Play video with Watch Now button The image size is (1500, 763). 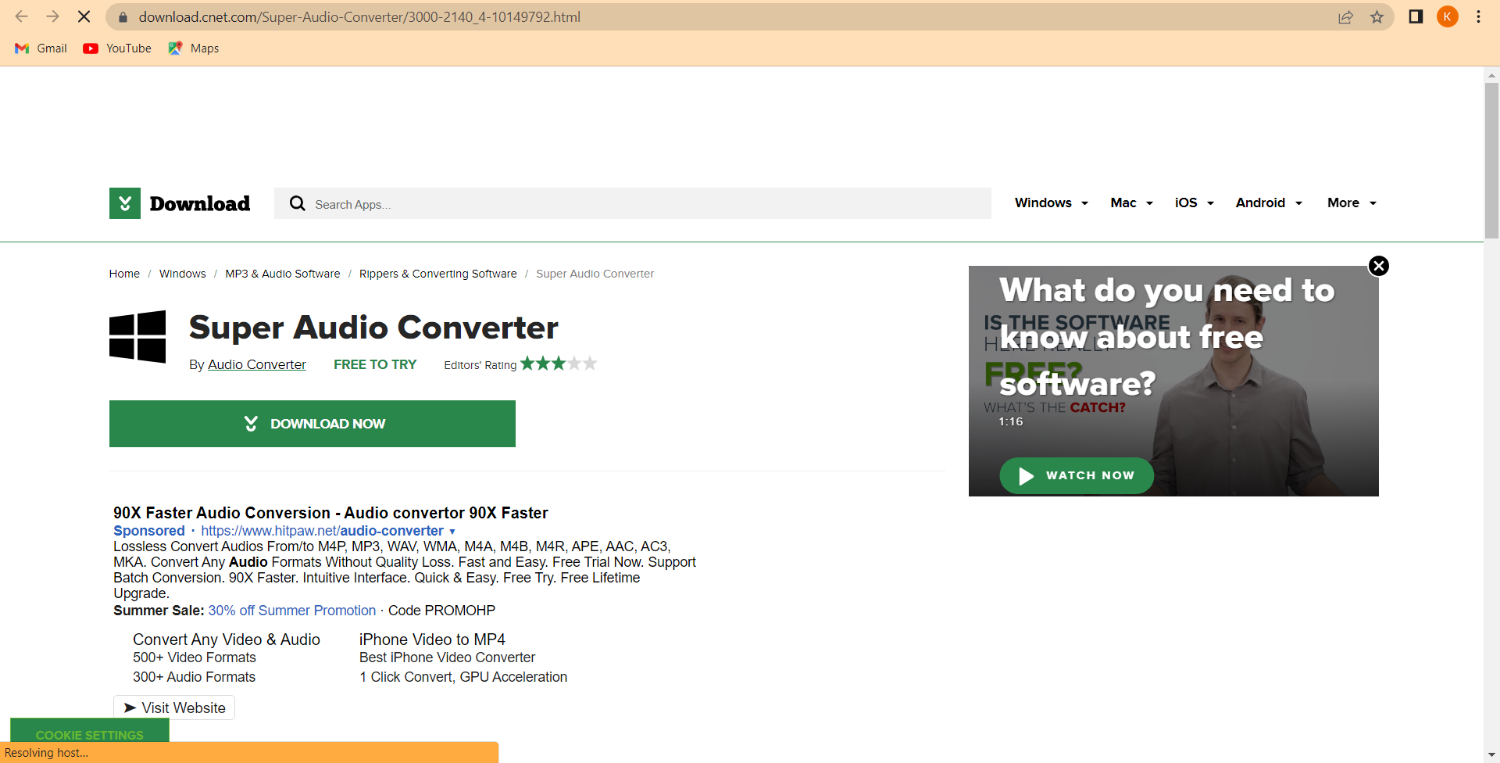(1076, 476)
